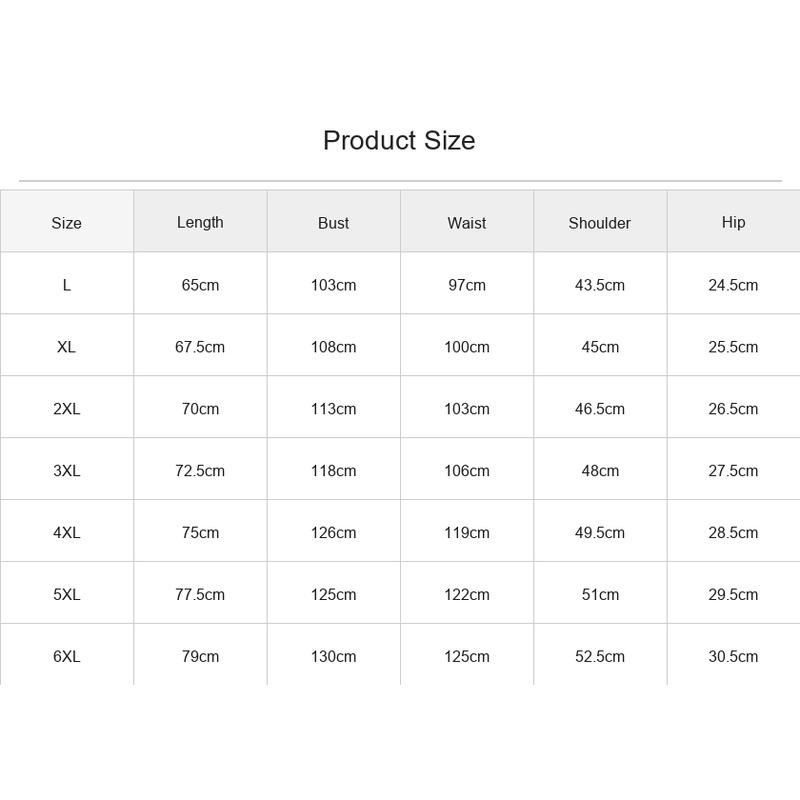Click the XL size row label
This screenshot has width=800, height=800.
(x=66, y=347)
